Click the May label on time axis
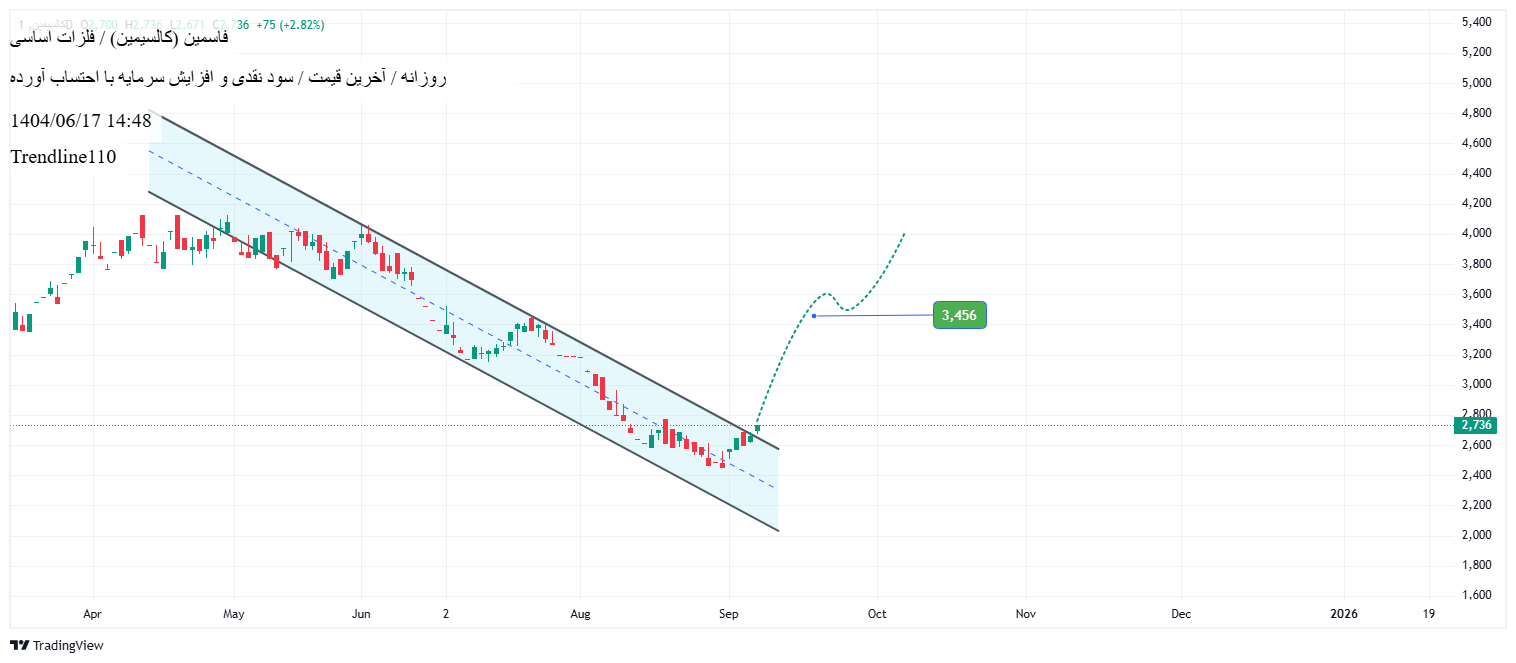The height and width of the screenshot is (663, 1516). pyautogui.click(x=234, y=614)
